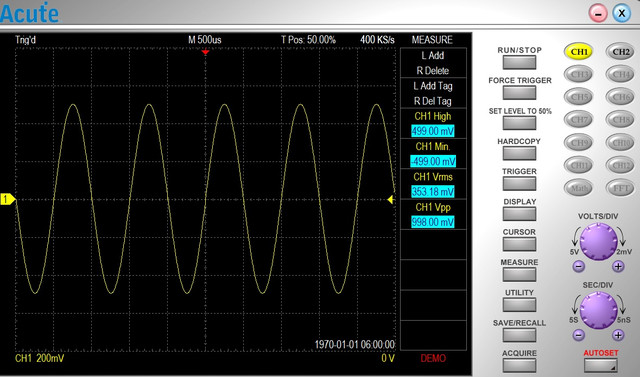Toggle the CH1 channel button

point(579,52)
